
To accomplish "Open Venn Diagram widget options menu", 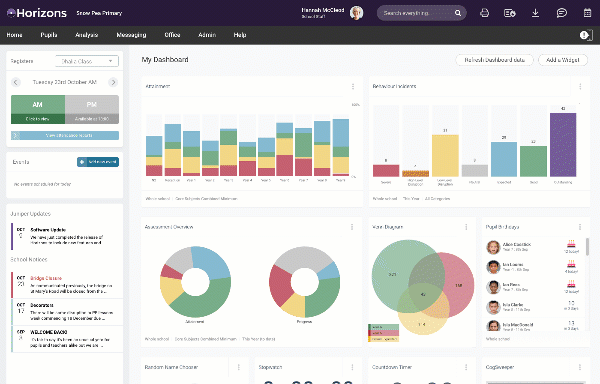I will click(466, 227).
